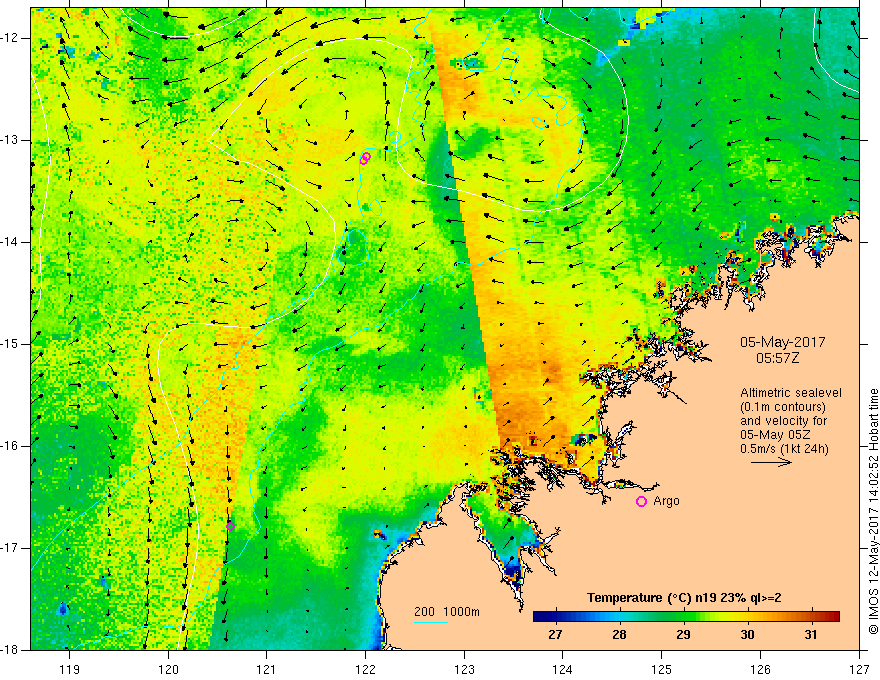Click the 0.5m/s velocity scale arrow
The height and width of the screenshot is (680, 880).
pyautogui.click(x=771, y=462)
